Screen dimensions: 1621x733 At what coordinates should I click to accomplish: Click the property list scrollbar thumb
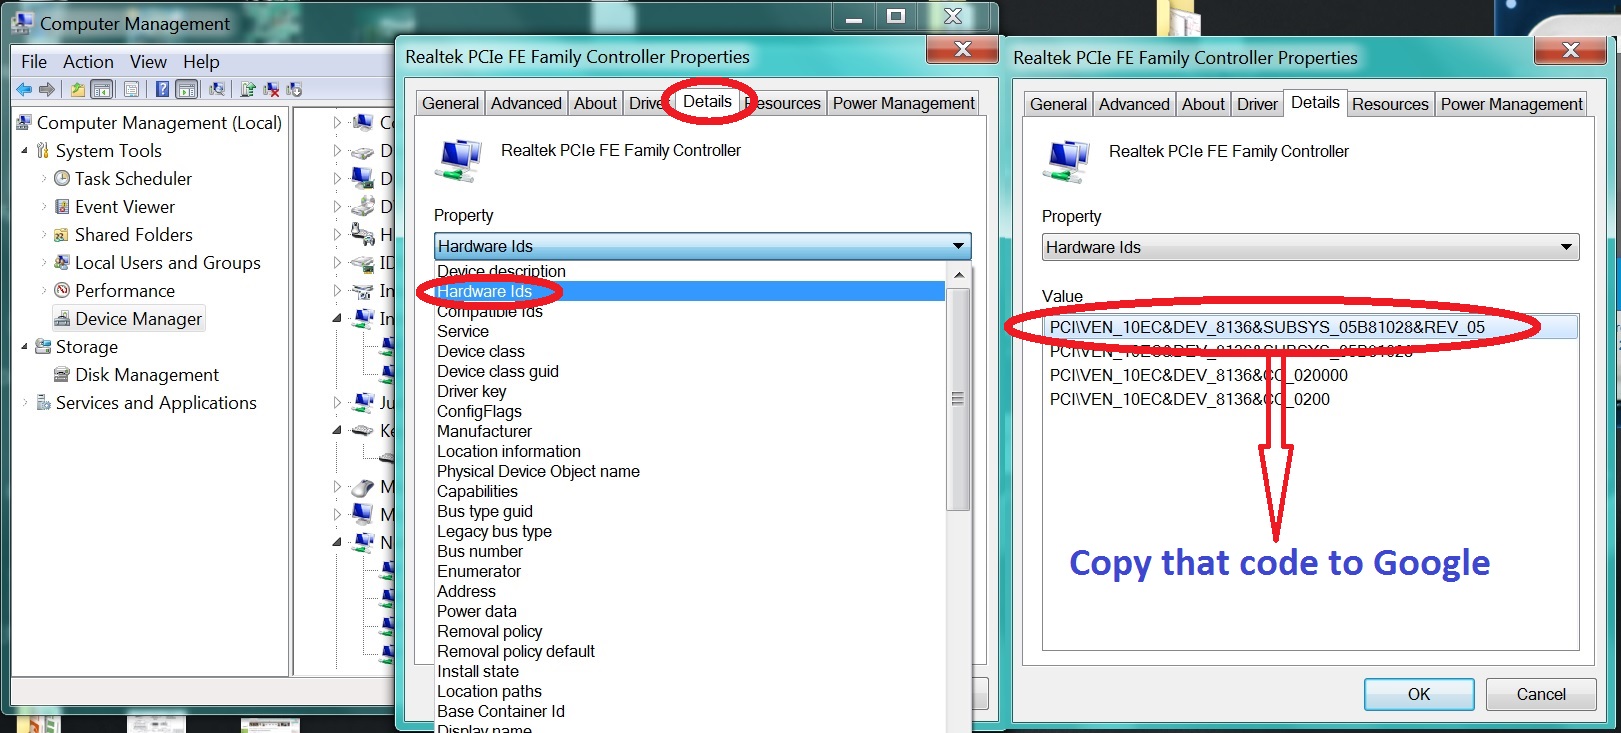pos(958,399)
